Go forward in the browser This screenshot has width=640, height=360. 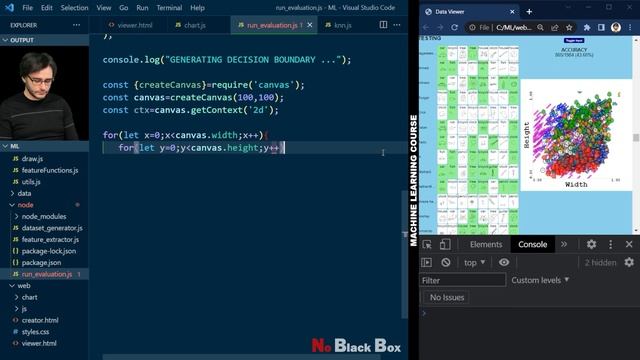(440, 27)
